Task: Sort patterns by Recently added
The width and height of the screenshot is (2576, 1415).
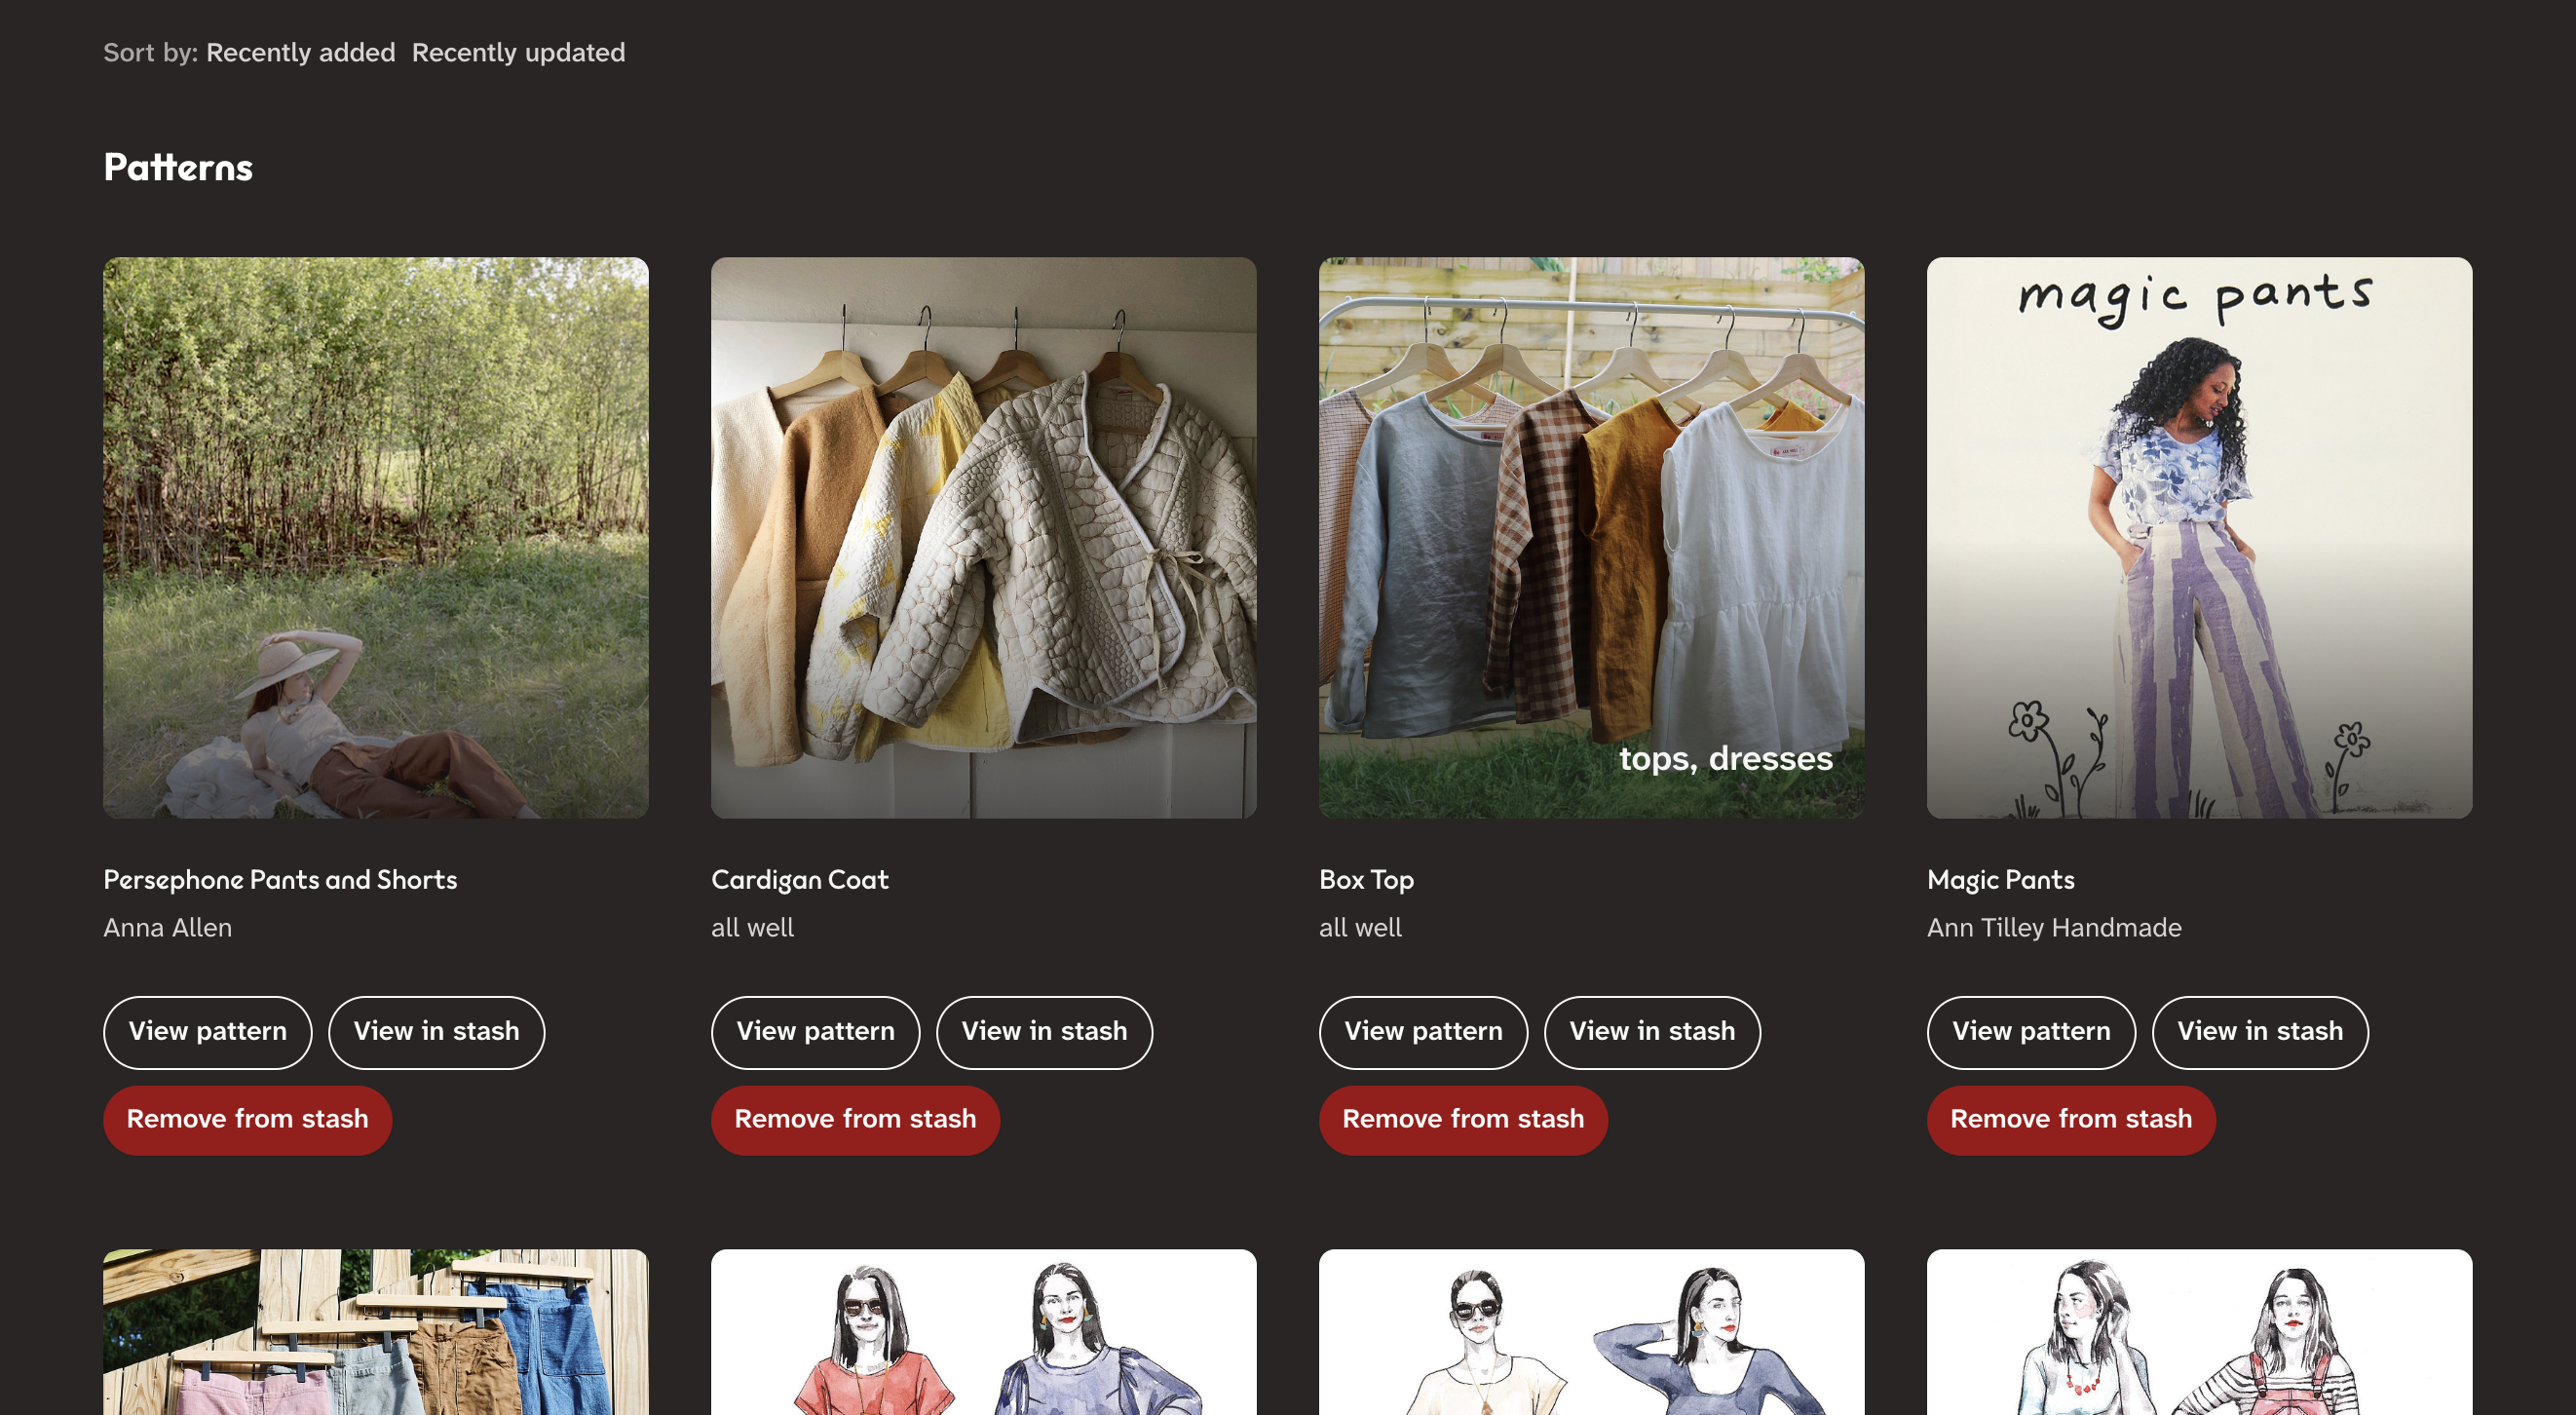Action: coord(300,52)
